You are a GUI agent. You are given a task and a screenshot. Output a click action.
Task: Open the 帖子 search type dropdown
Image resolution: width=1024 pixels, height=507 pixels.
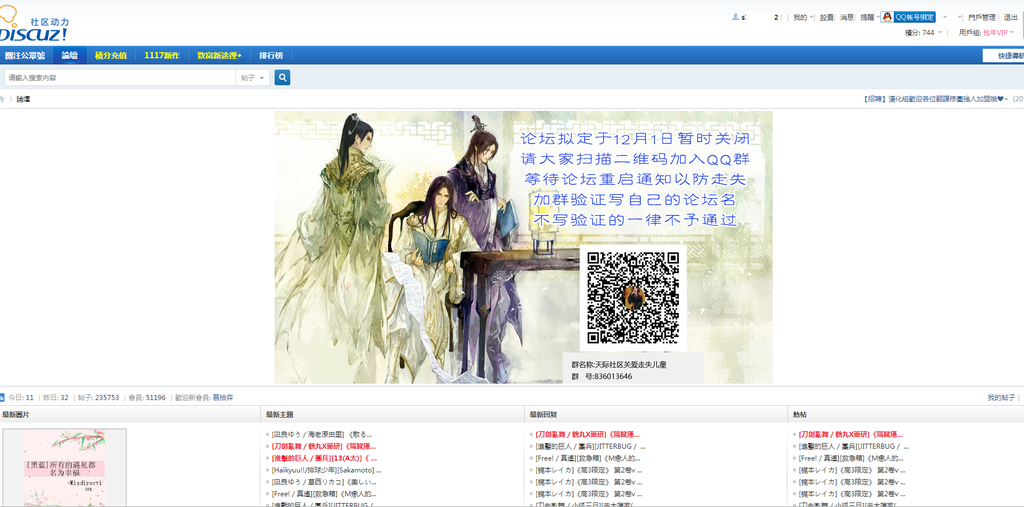tap(253, 78)
